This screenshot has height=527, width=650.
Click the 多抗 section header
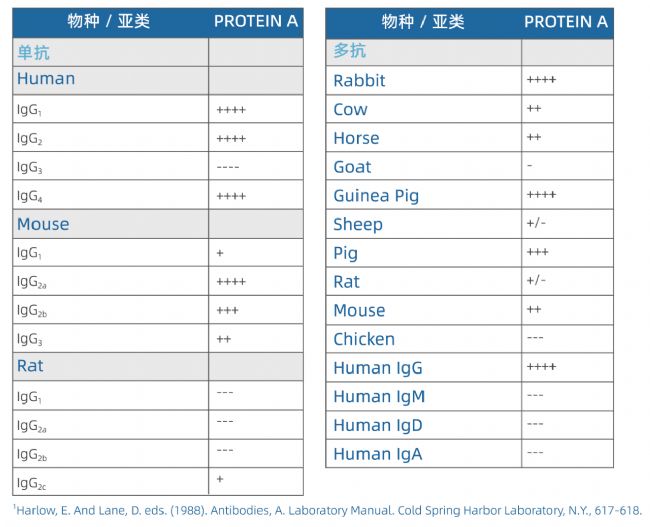(x=346, y=51)
